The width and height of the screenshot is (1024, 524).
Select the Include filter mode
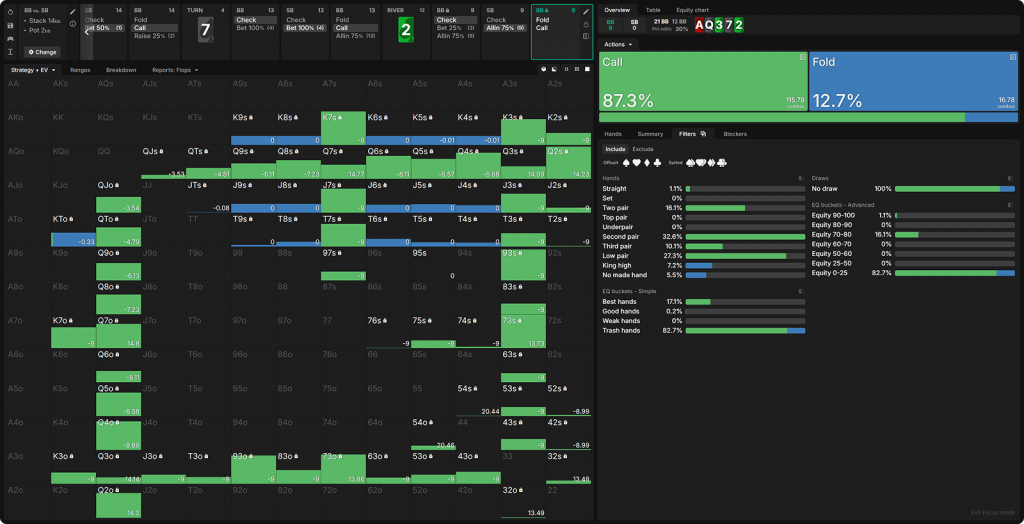[616, 149]
